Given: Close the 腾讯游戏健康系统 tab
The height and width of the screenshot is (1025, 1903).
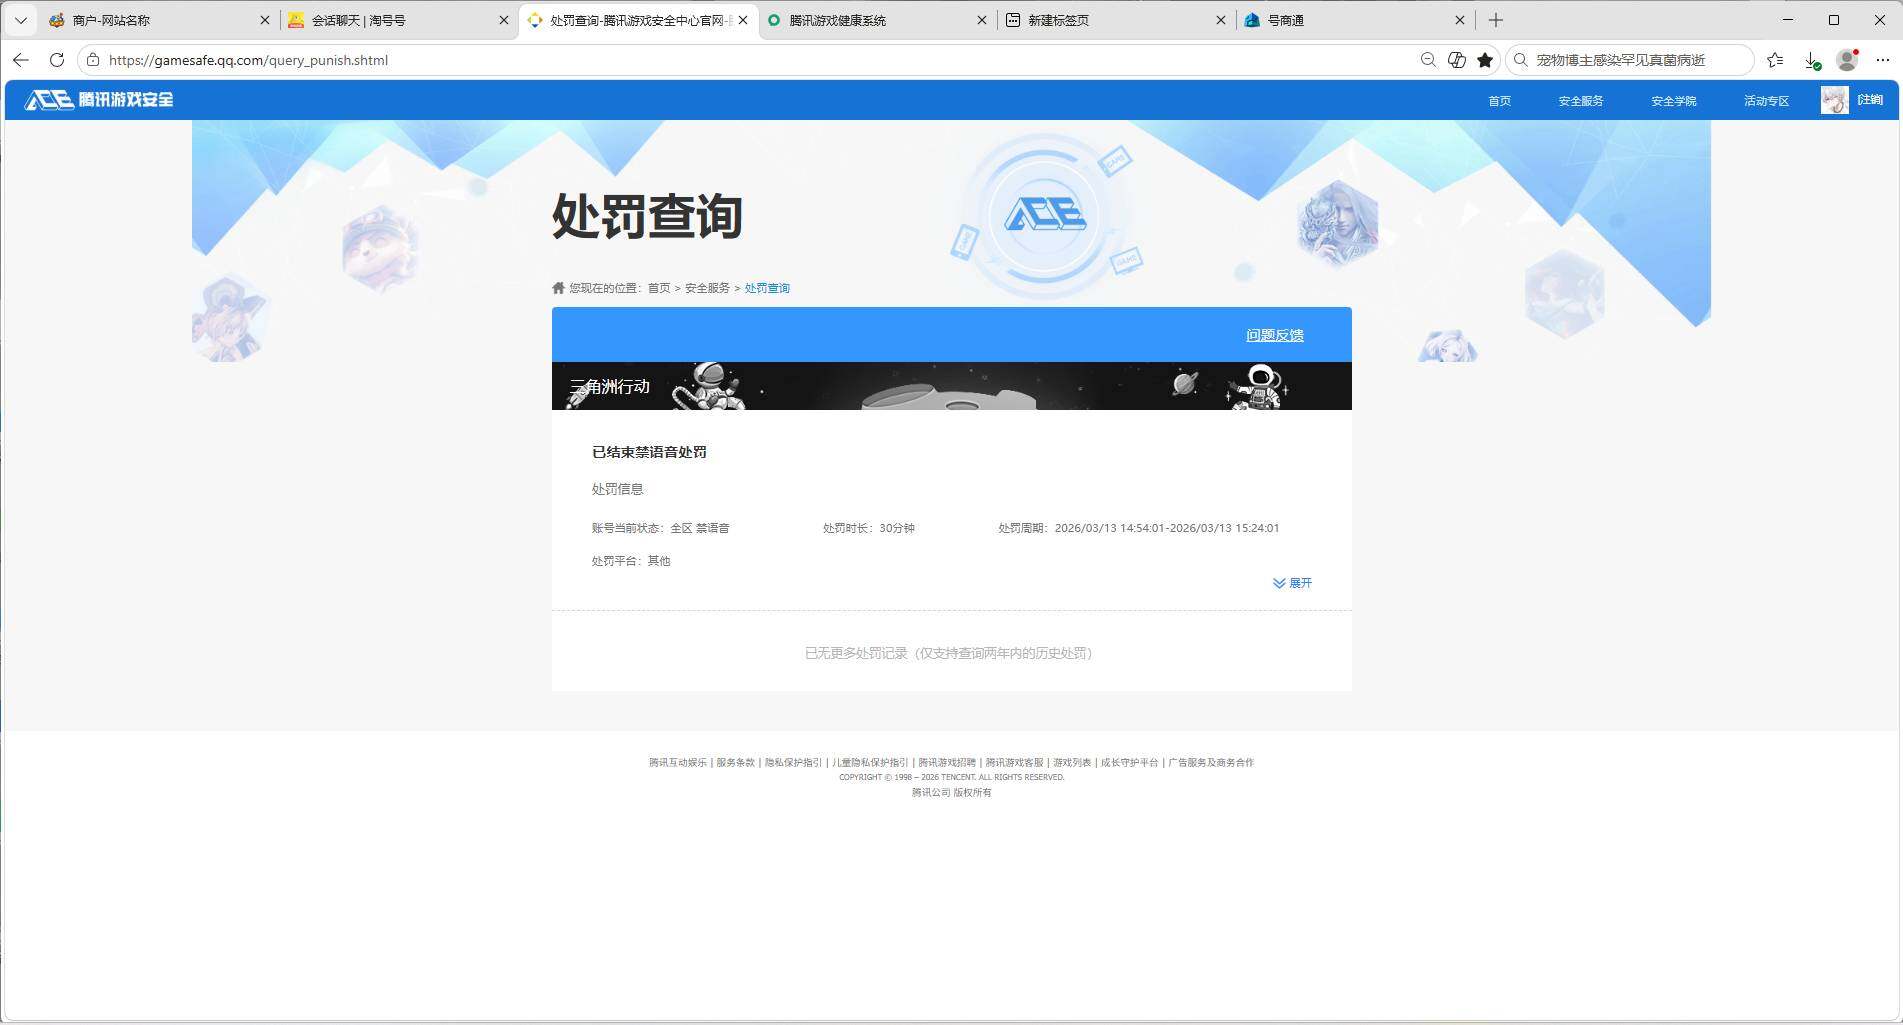Looking at the screenshot, I should tap(982, 20).
